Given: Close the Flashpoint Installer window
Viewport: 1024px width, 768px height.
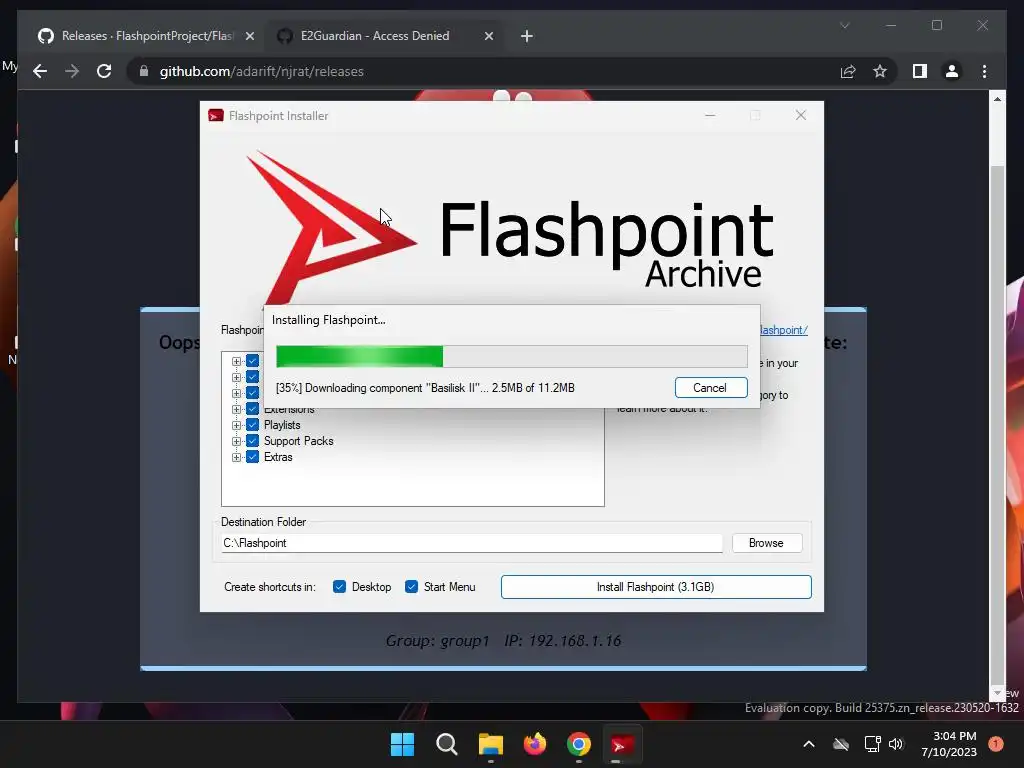Looking at the screenshot, I should coord(801,115).
